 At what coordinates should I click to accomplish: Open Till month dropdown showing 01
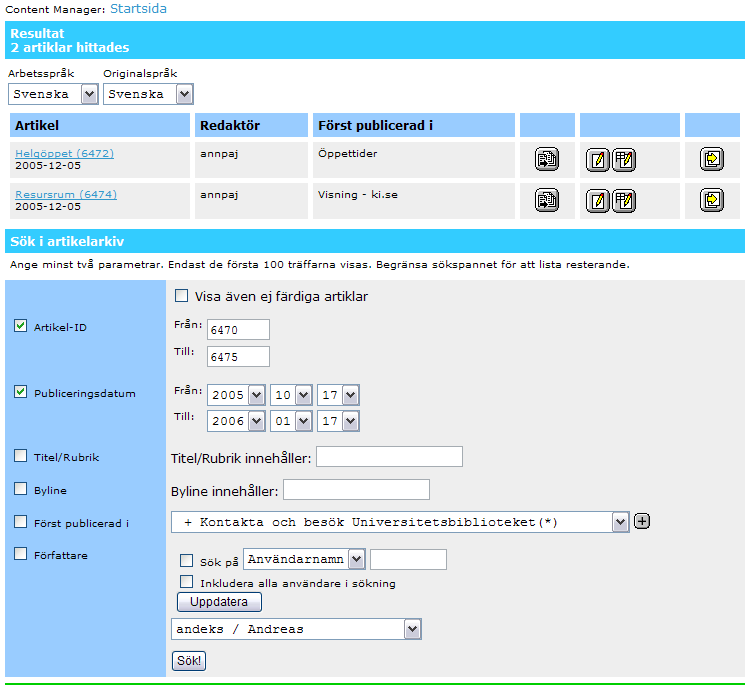pyautogui.click(x=291, y=421)
